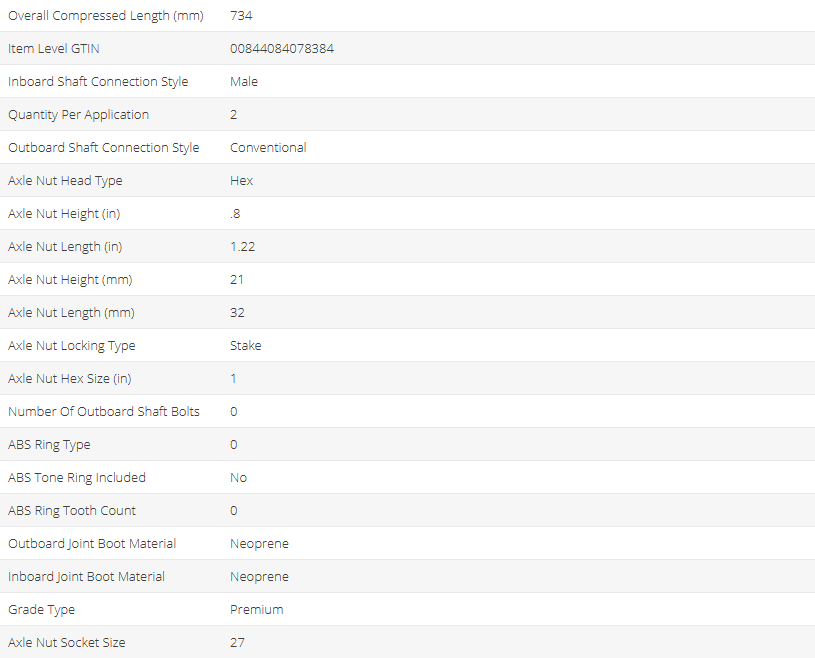Select the GTIN value 00844084078384
Screen dimensions: 815x658
click(281, 49)
